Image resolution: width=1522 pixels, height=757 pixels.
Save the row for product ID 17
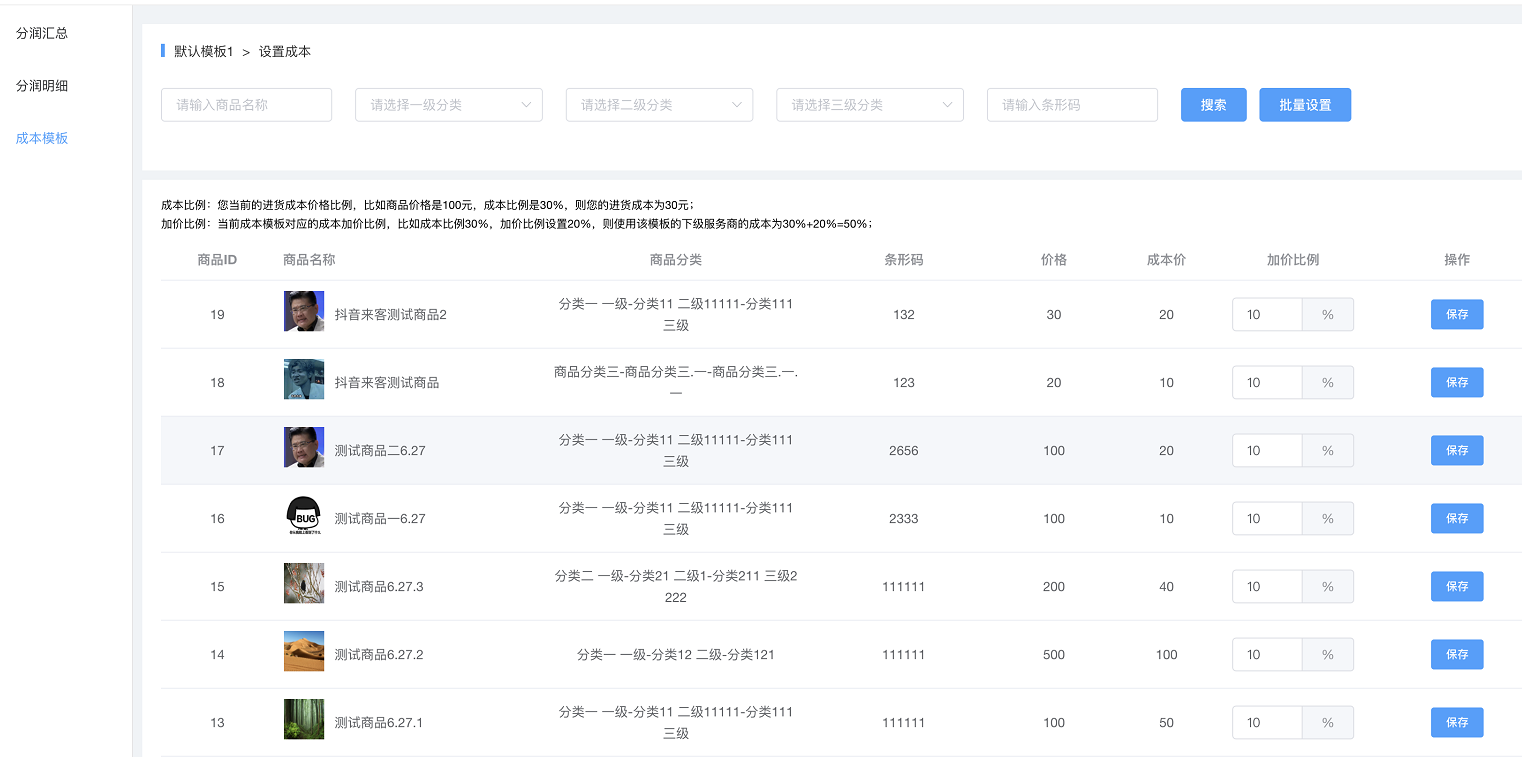pyautogui.click(x=1456, y=450)
